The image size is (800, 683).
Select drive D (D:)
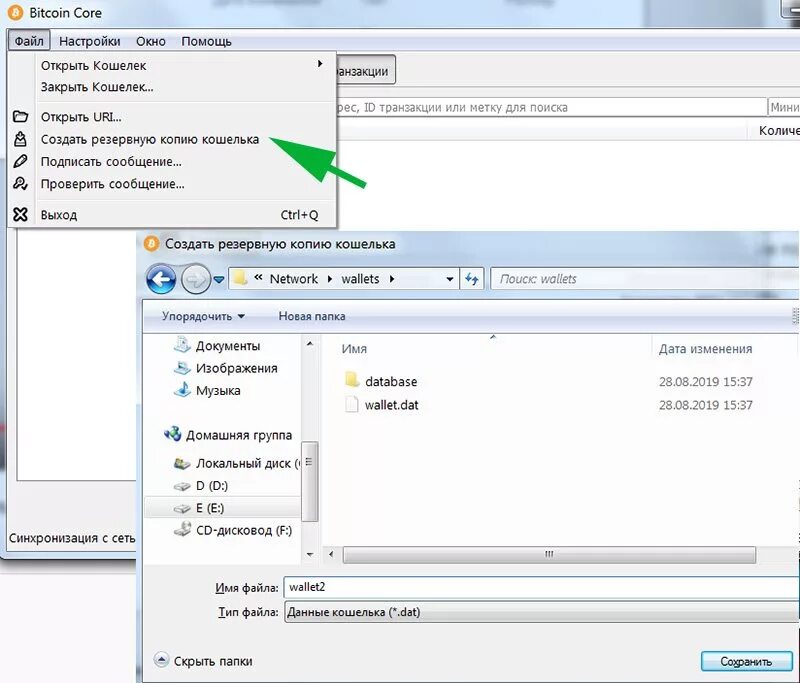212,486
